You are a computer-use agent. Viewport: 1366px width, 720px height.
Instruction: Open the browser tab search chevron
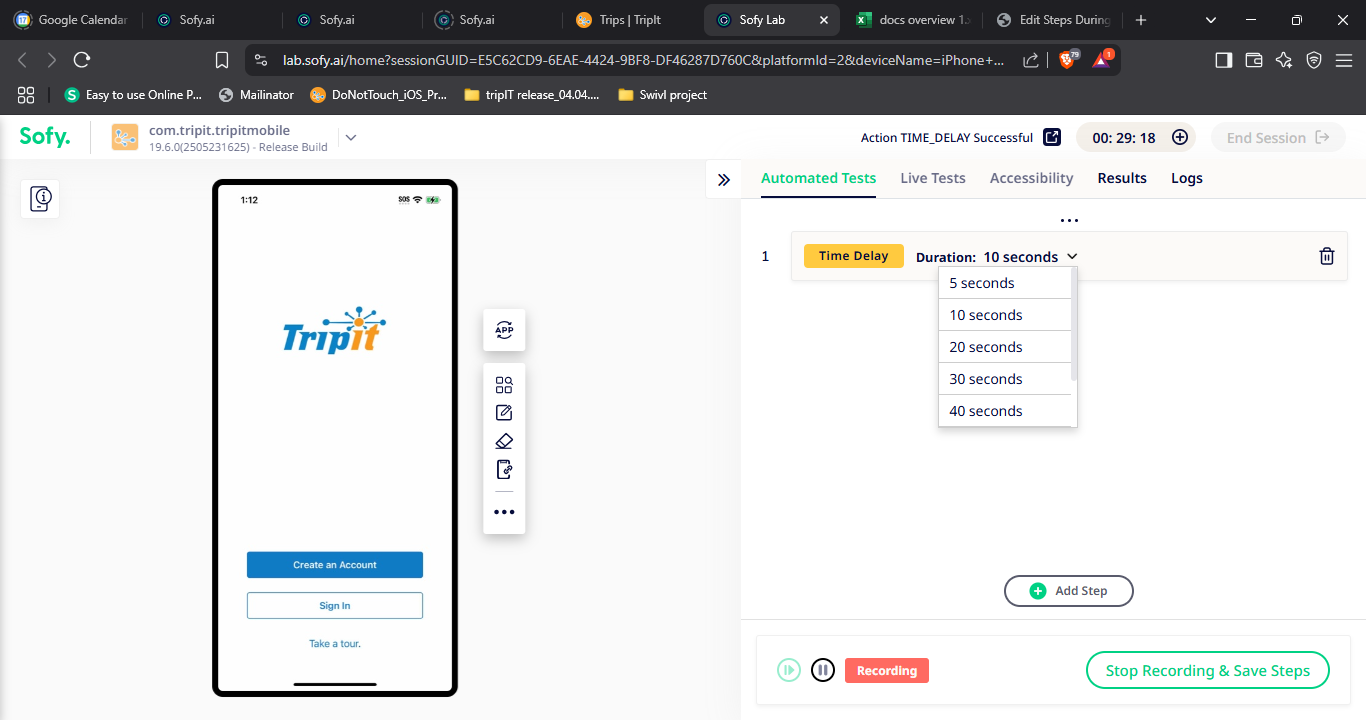(1211, 20)
